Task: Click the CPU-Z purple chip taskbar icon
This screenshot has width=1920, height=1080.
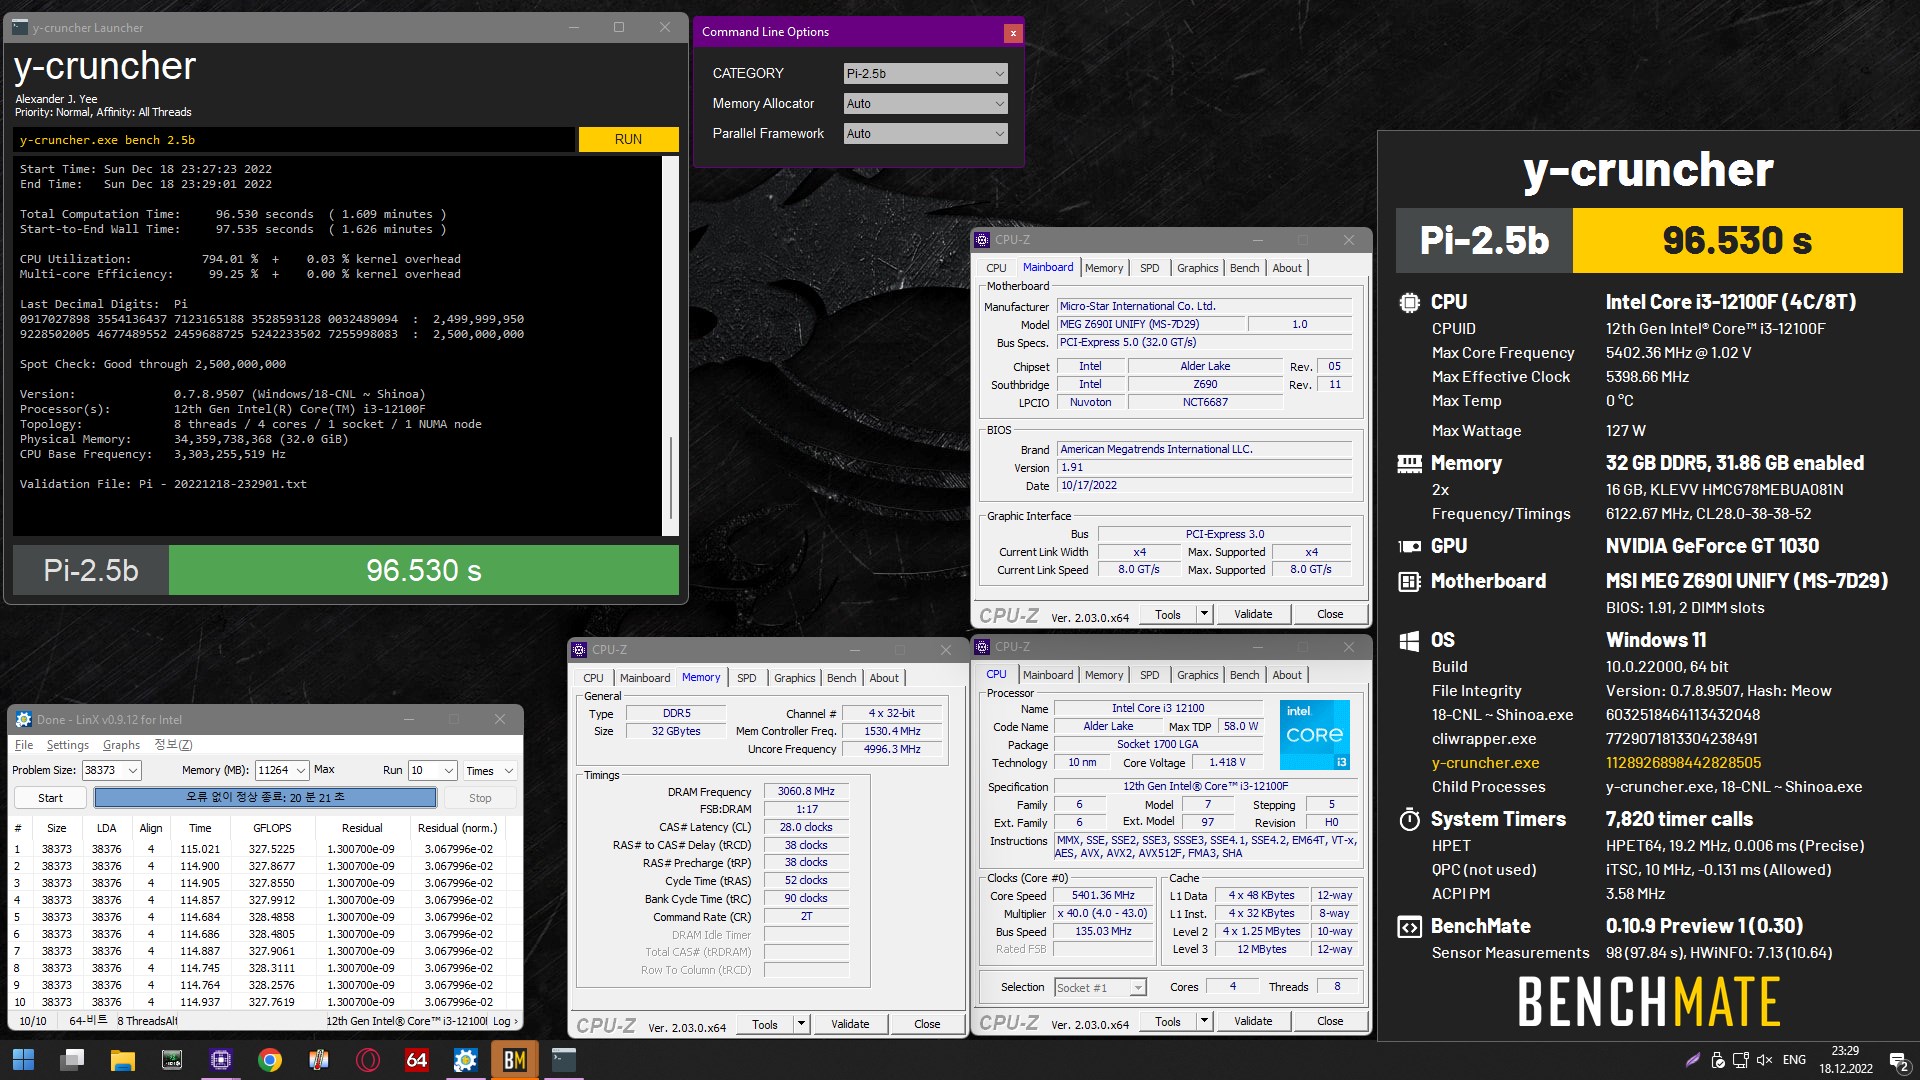Action: [220, 1060]
